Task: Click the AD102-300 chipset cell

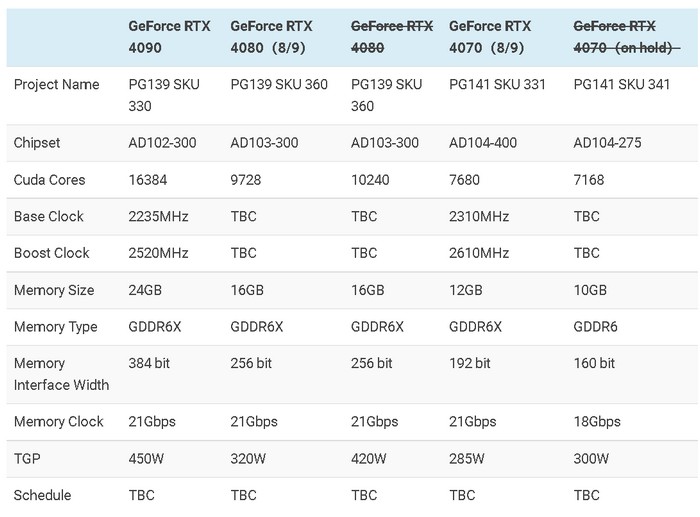Action: click(163, 143)
